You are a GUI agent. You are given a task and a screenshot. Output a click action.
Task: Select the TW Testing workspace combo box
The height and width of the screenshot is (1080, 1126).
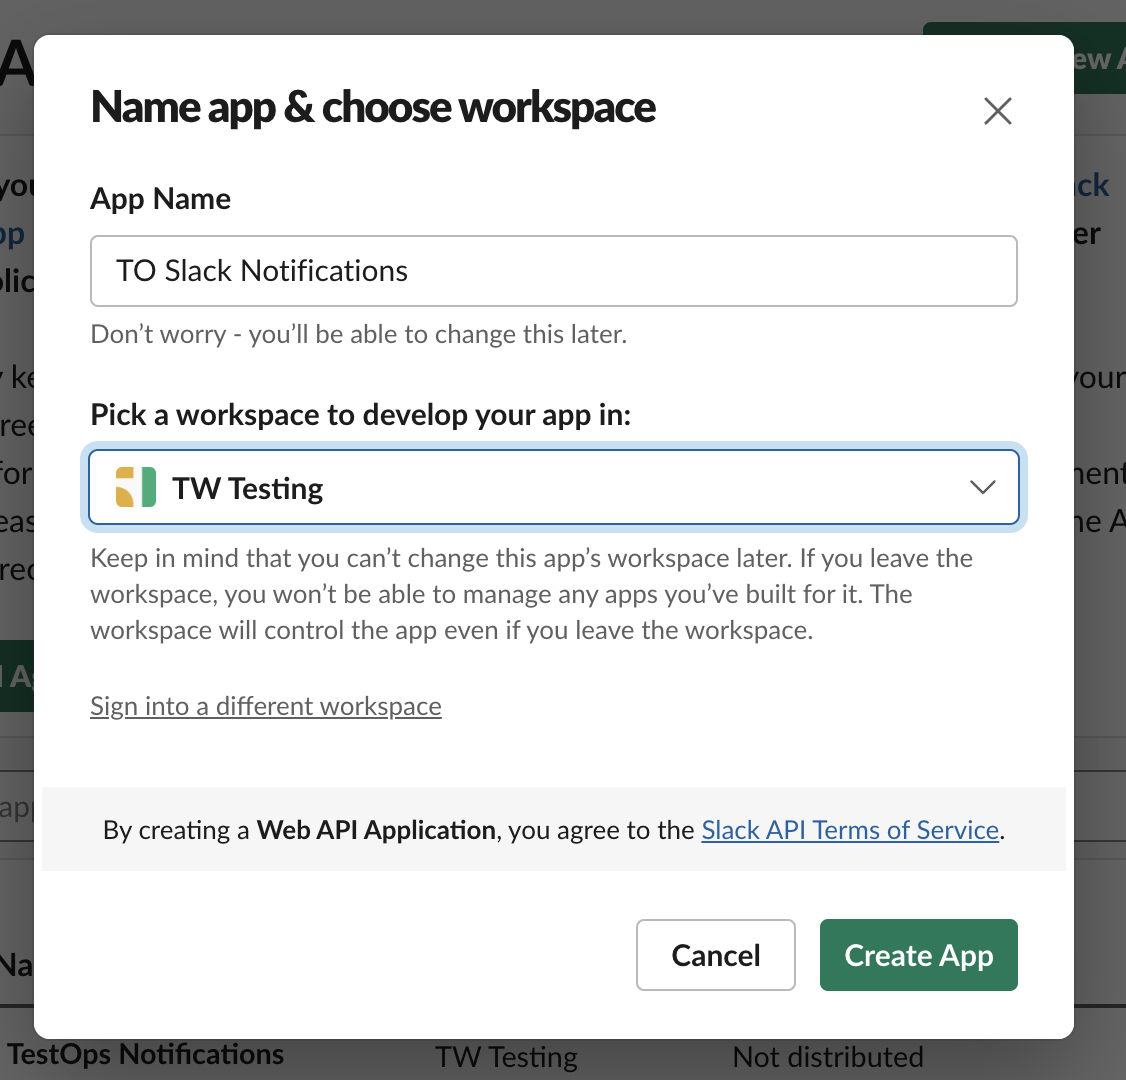[x=554, y=487]
